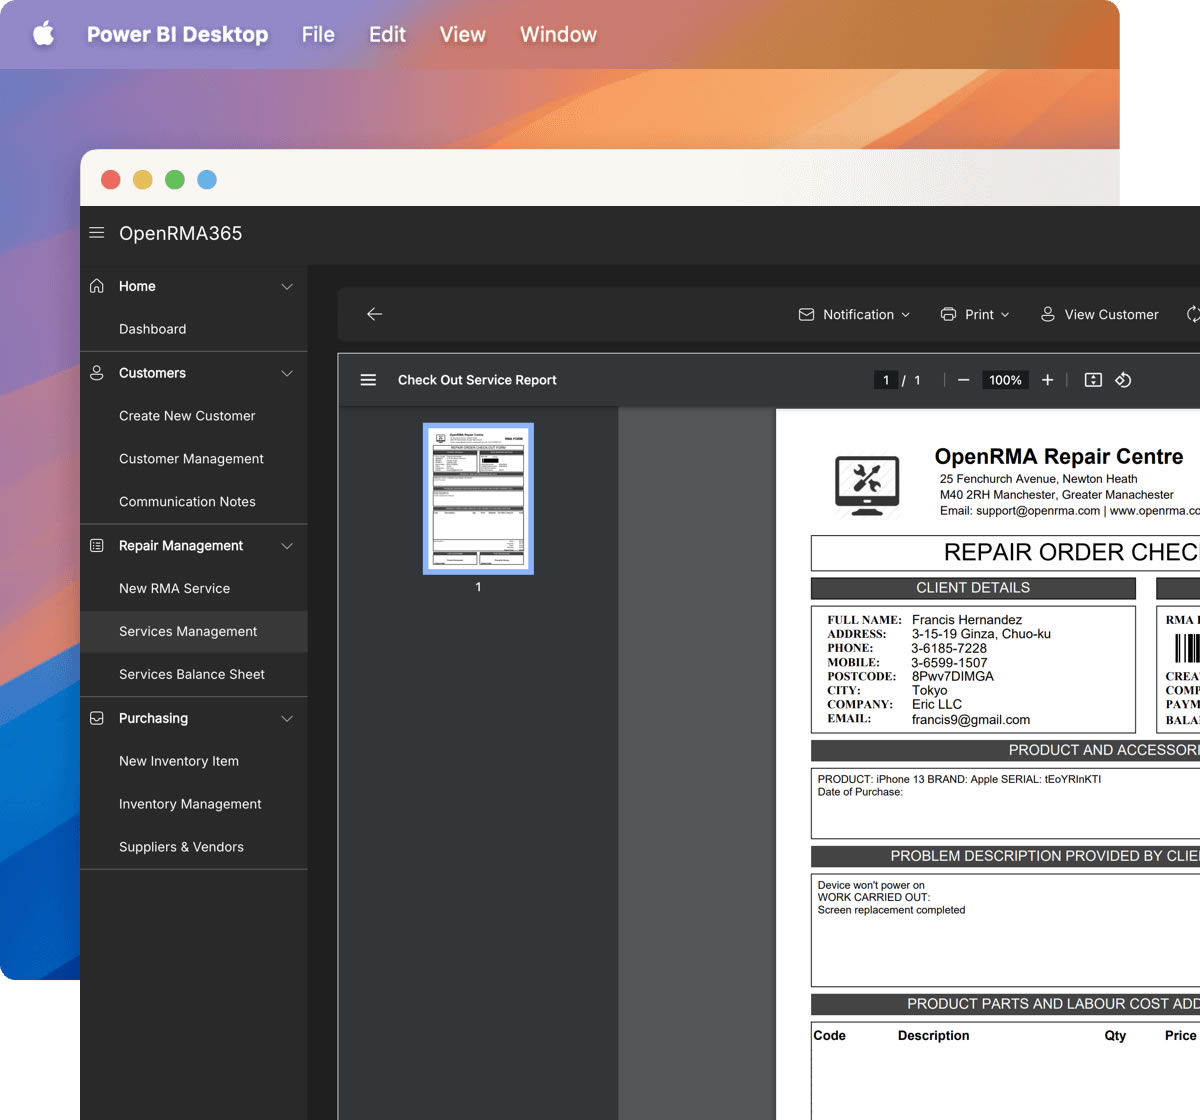1200x1120 pixels.
Task: Open the Notification dropdown
Action: click(x=855, y=314)
